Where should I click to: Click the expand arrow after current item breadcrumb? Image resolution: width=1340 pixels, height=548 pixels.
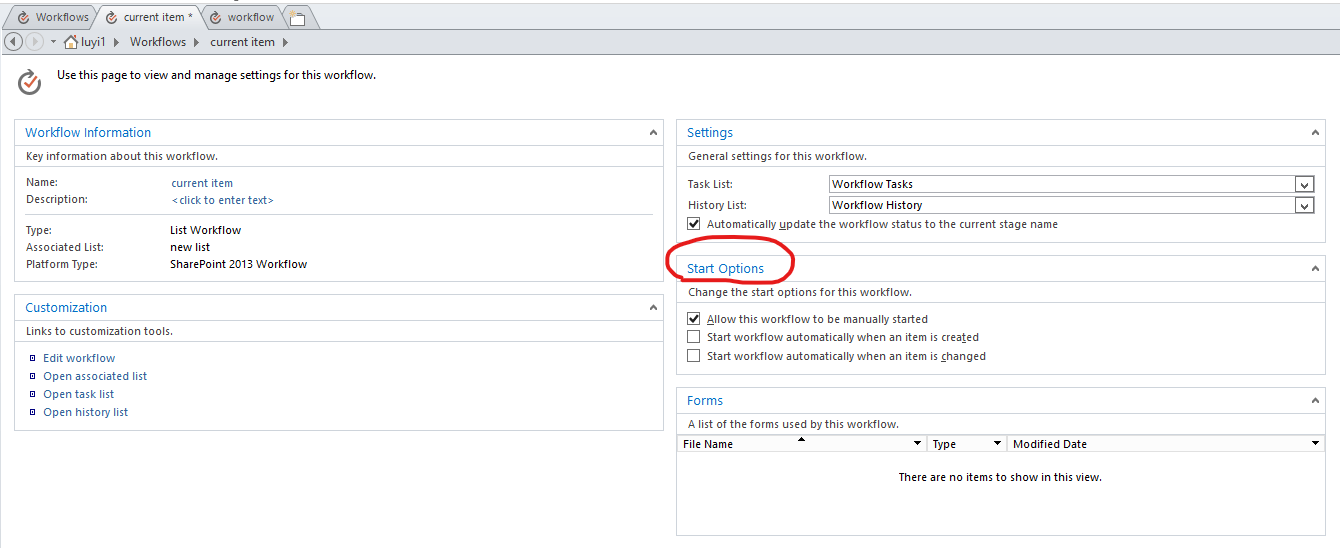(285, 42)
